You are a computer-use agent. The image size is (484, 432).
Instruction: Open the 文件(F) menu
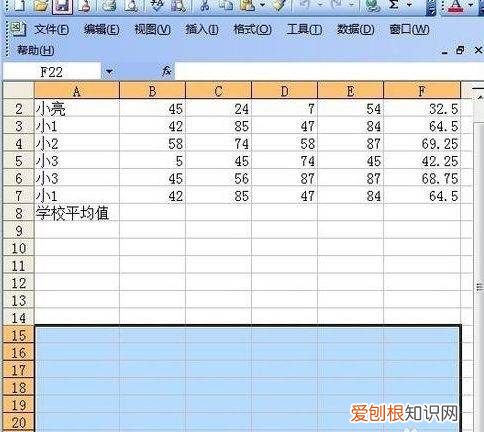tap(52, 30)
